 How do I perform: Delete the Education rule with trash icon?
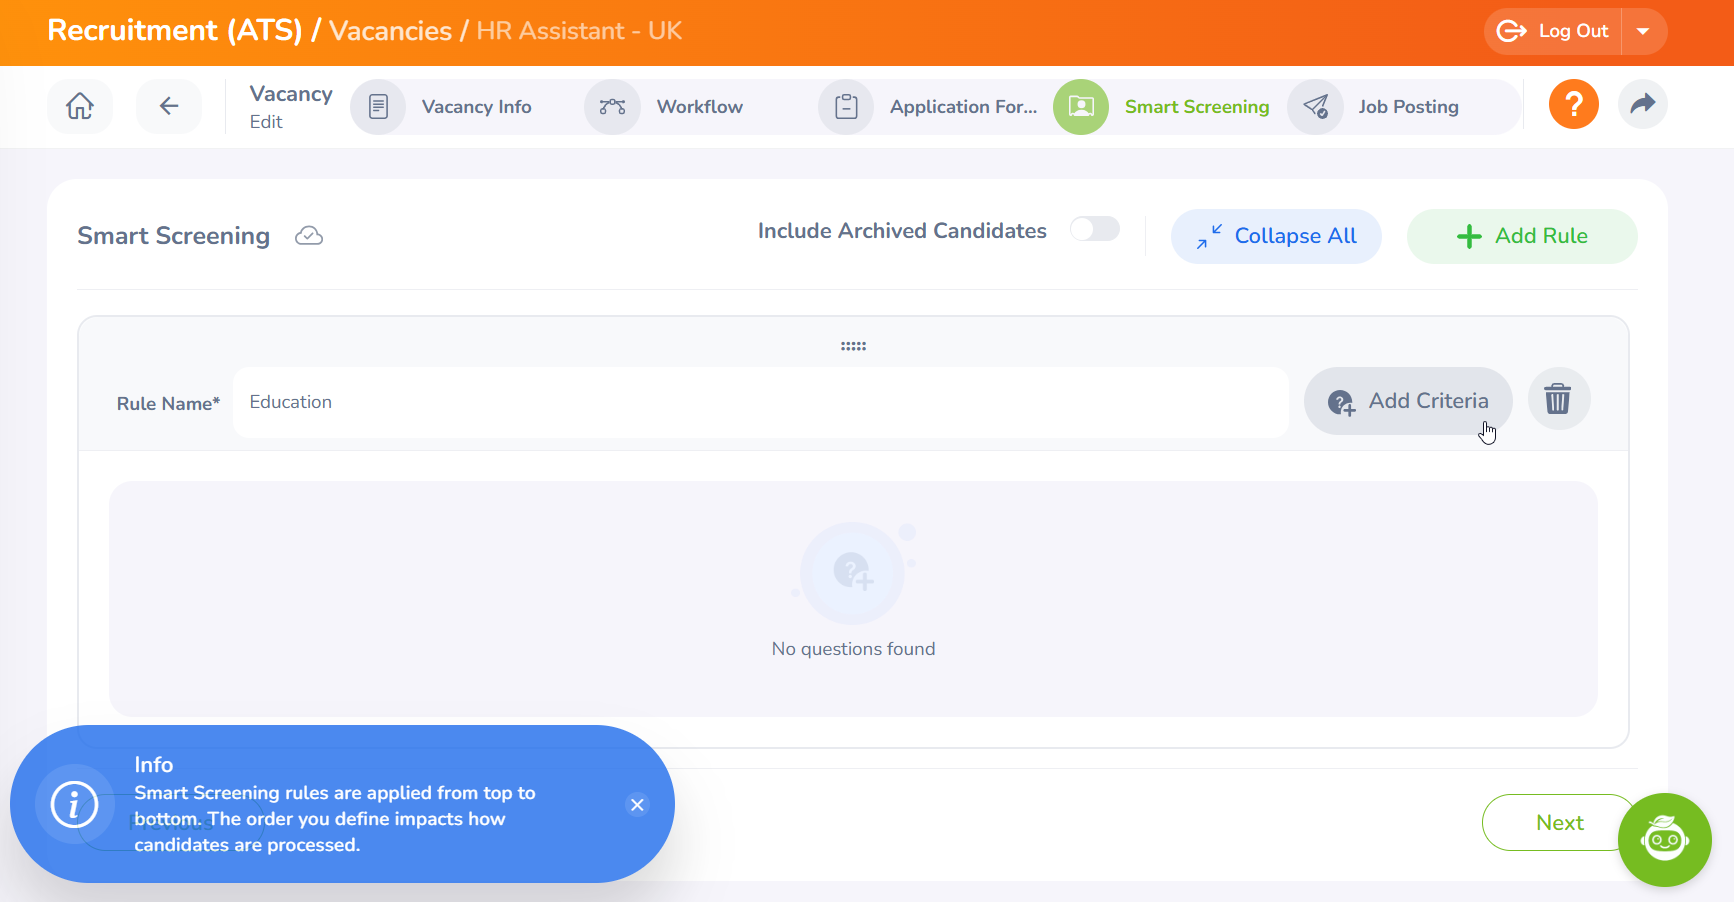(x=1558, y=399)
